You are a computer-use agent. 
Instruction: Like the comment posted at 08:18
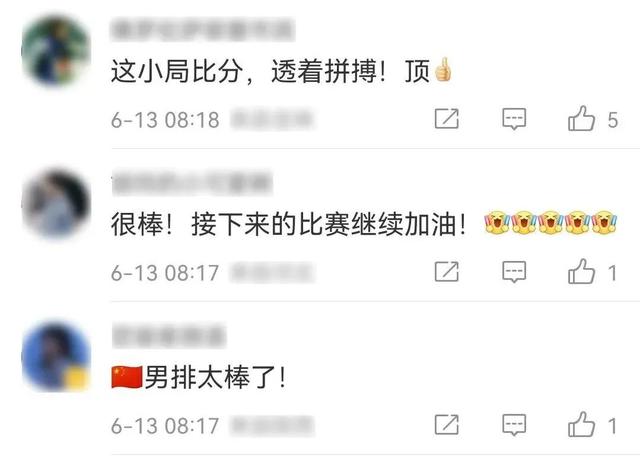click(581, 119)
